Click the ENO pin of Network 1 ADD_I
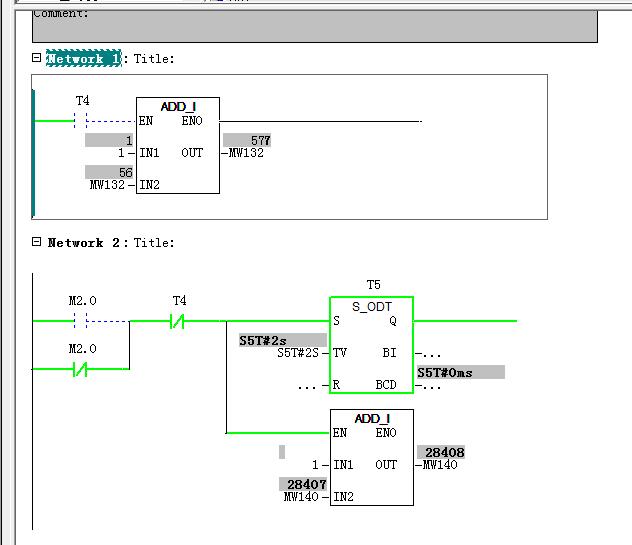The image size is (632, 545). click(x=192, y=121)
